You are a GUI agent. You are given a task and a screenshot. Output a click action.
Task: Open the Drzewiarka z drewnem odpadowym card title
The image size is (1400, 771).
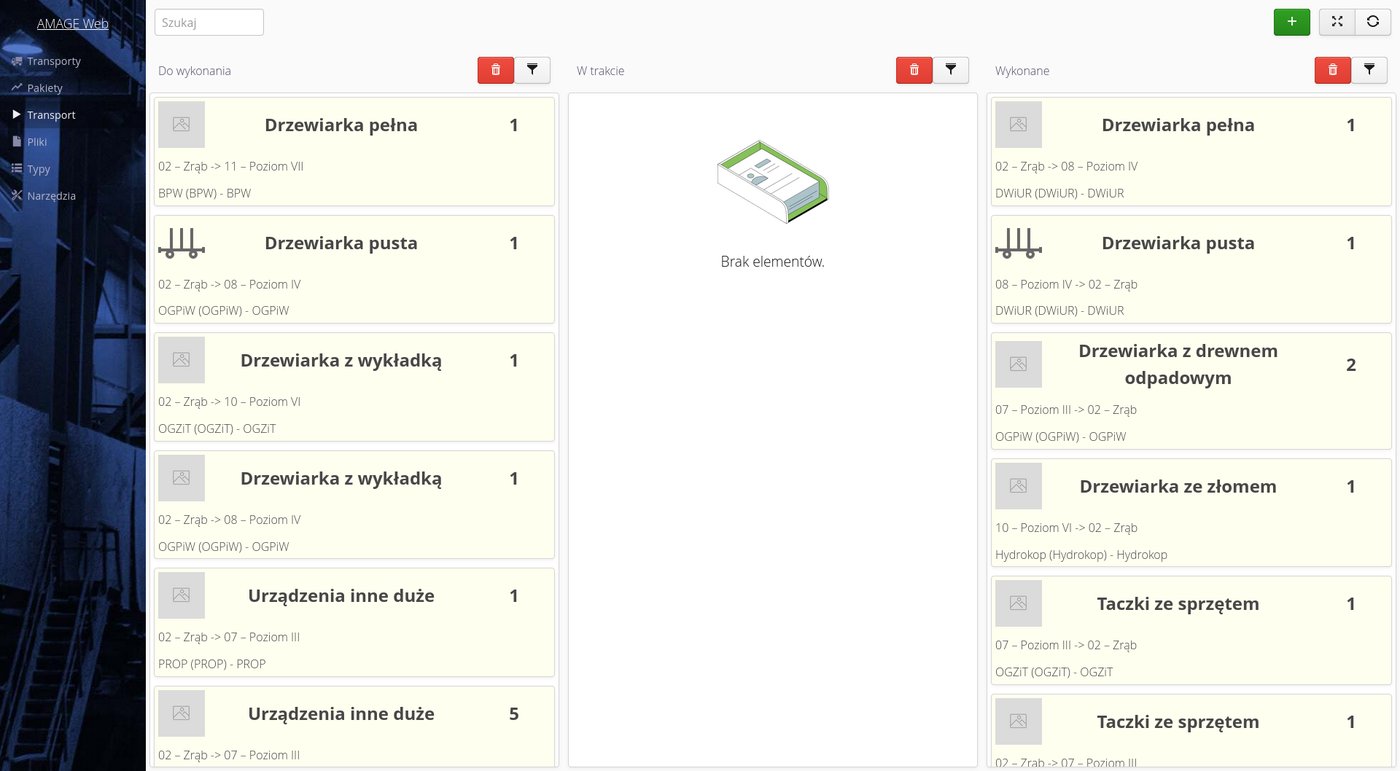1178,364
